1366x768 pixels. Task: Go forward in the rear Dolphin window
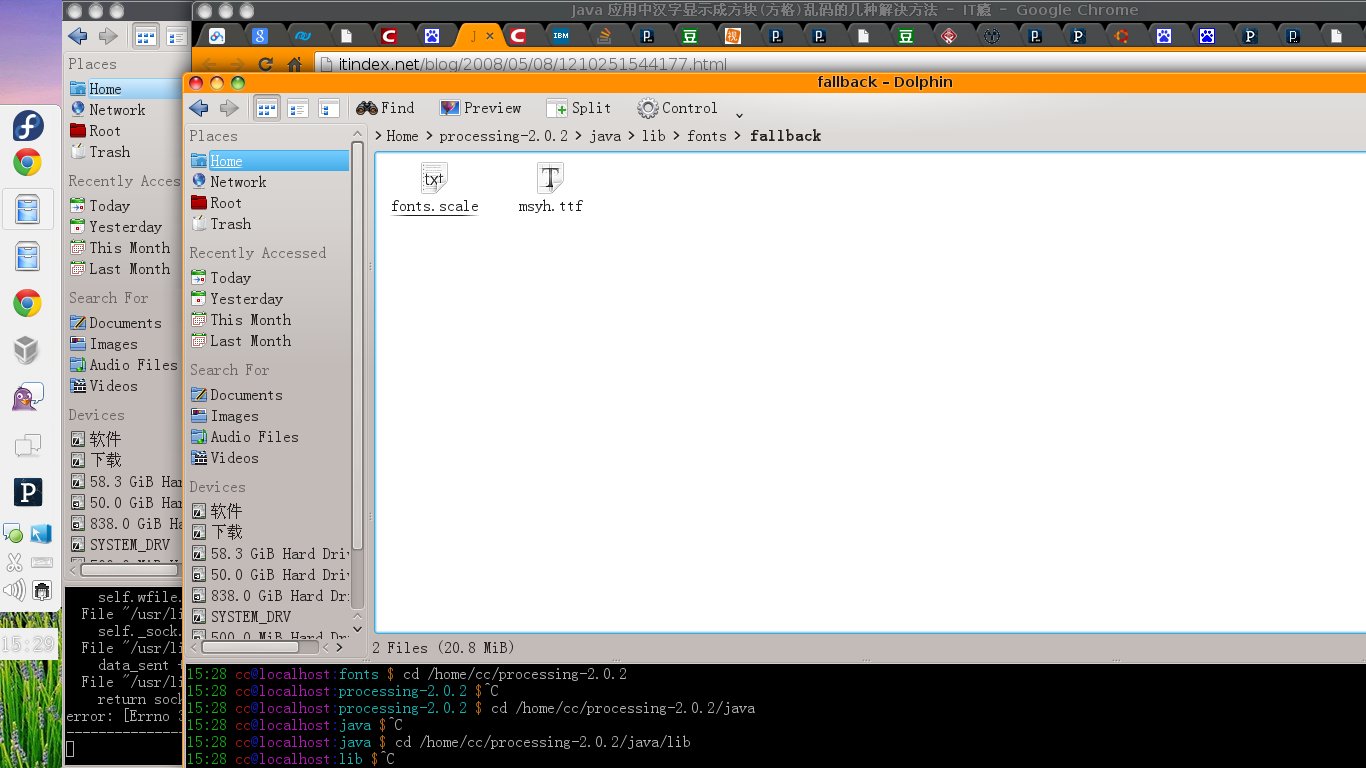[108, 37]
